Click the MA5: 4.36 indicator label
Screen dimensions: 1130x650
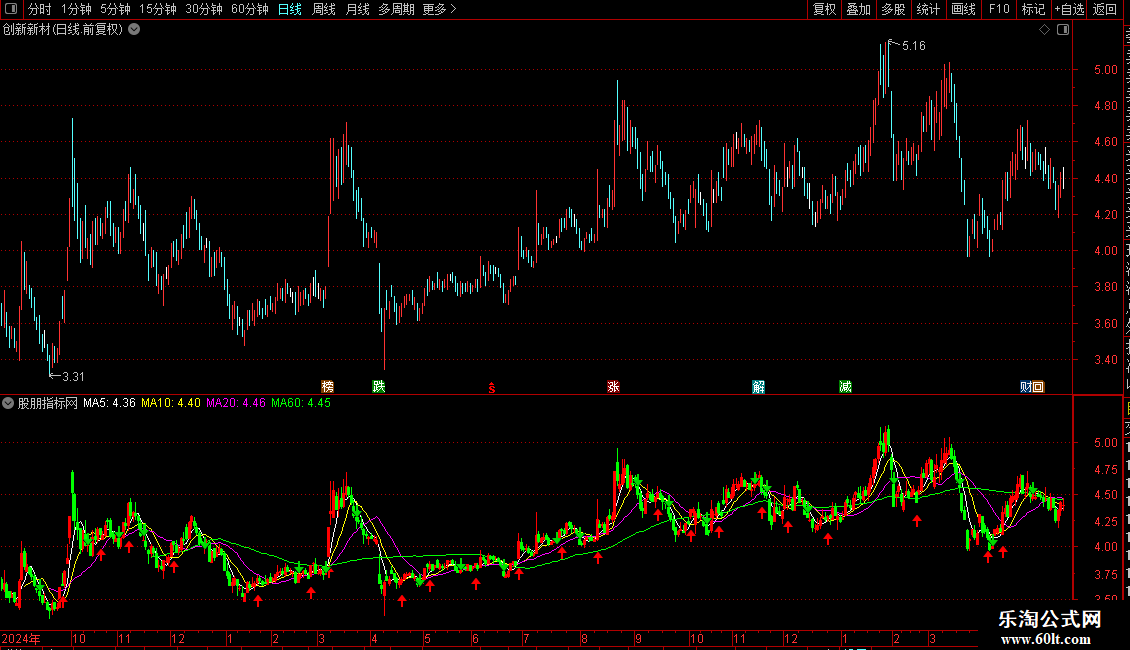click(x=109, y=404)
